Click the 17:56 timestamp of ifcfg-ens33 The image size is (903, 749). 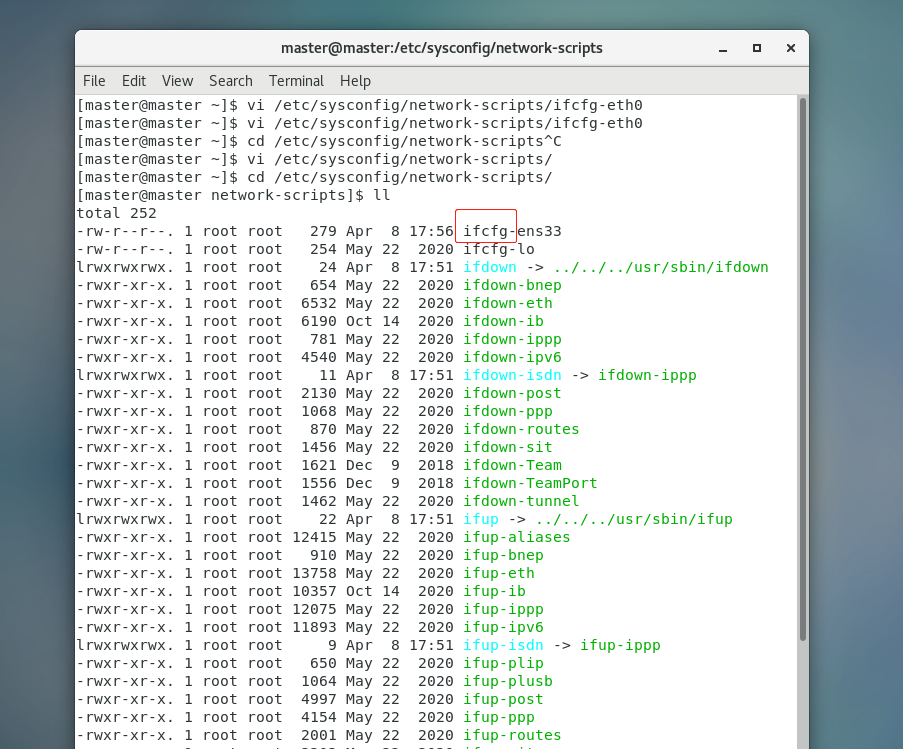[431, 231]
